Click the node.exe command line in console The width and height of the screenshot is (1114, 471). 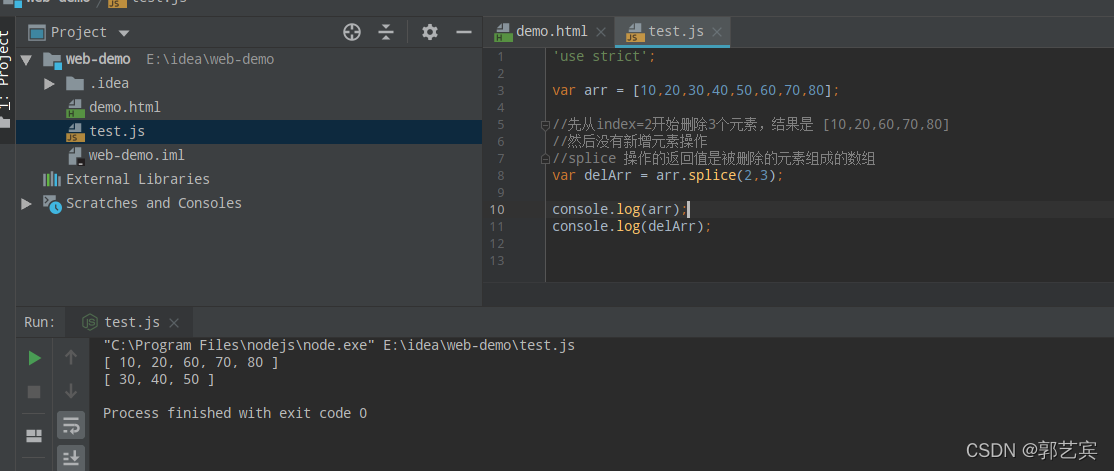coord(339,346)
